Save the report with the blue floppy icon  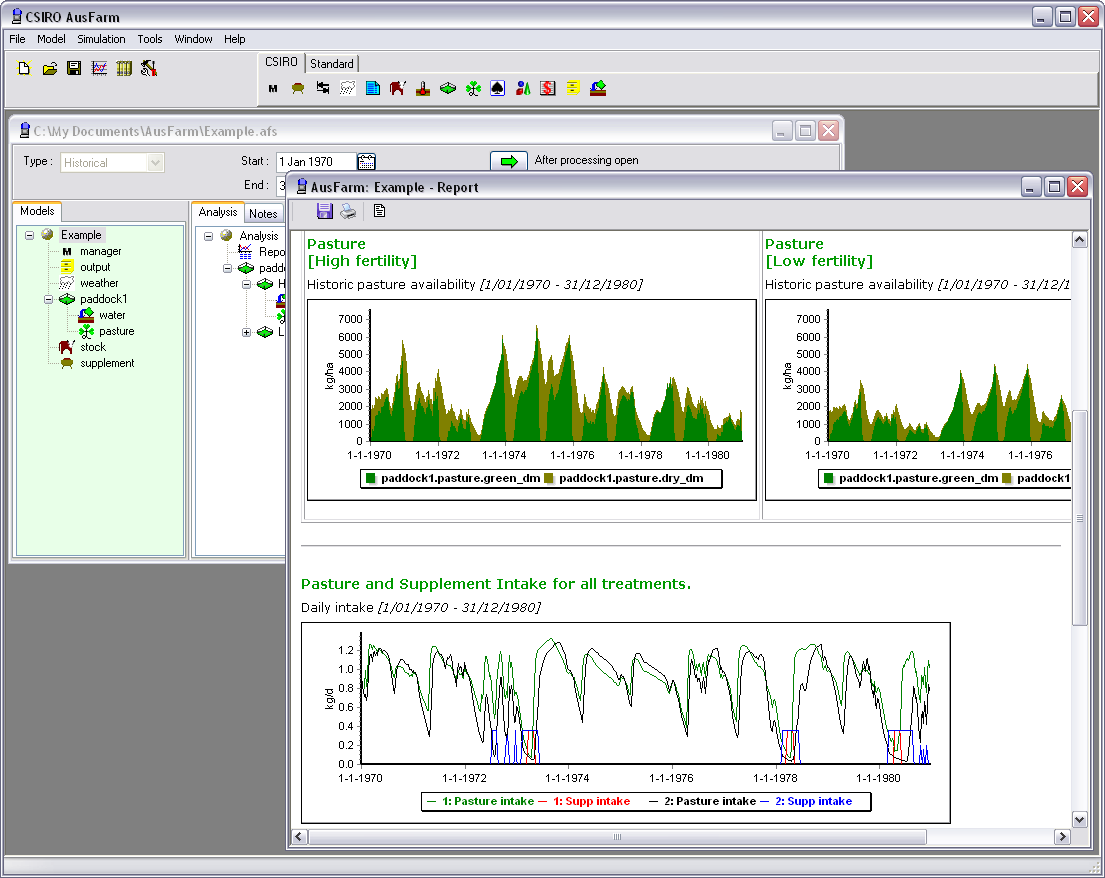324,211
